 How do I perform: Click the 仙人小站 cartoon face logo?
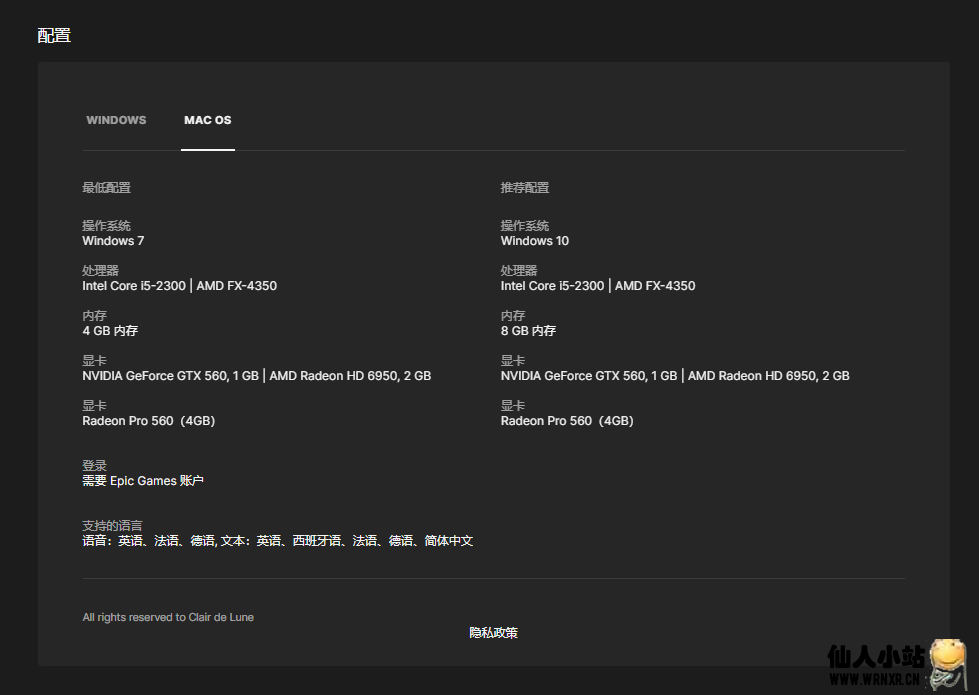[948, 661]
